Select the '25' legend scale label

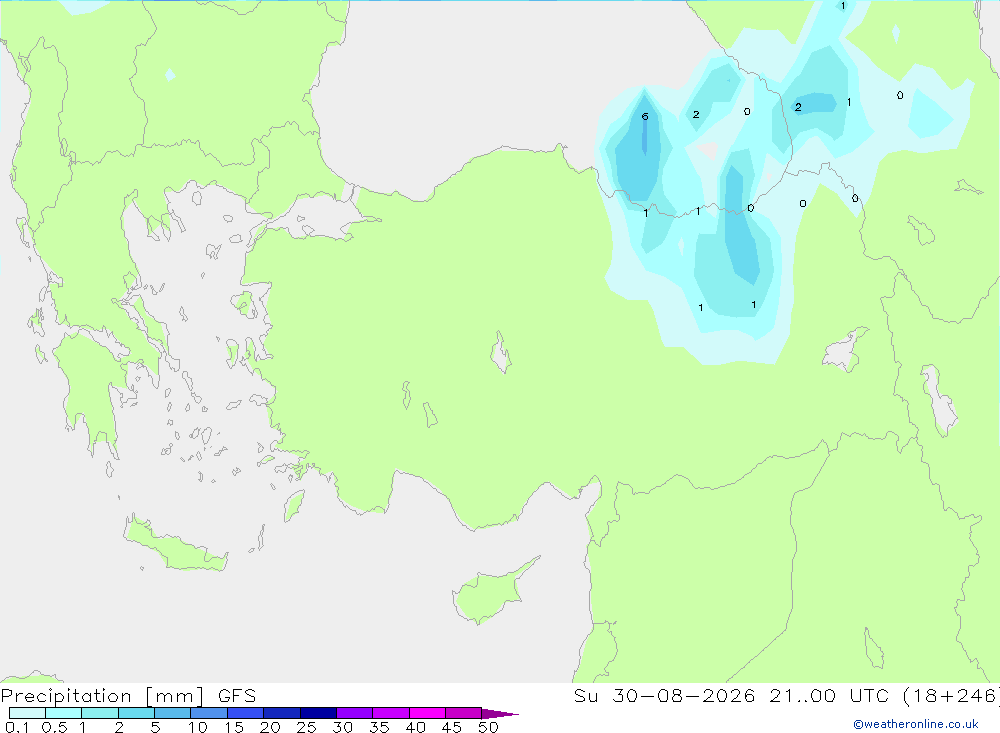point(306,727)
